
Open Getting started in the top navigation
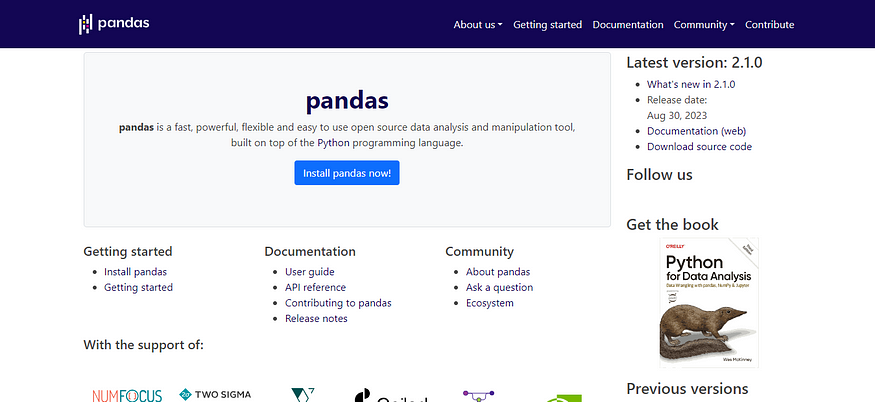547,25
